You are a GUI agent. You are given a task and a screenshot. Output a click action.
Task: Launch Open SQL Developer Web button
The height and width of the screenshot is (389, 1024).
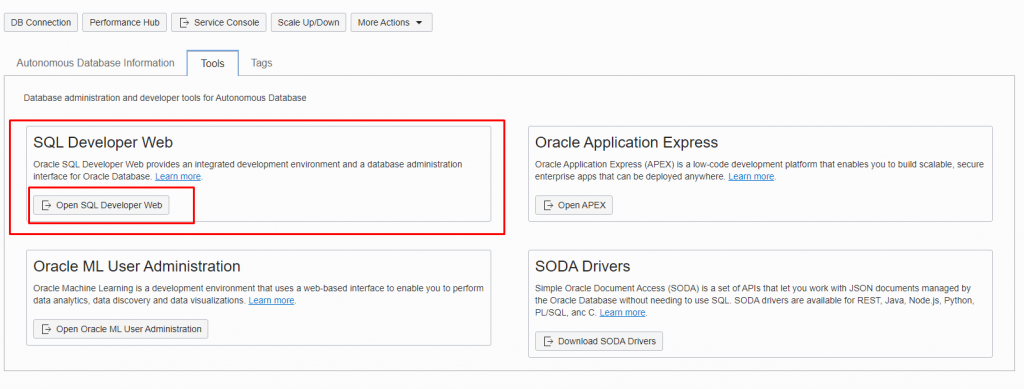(101, 205)
